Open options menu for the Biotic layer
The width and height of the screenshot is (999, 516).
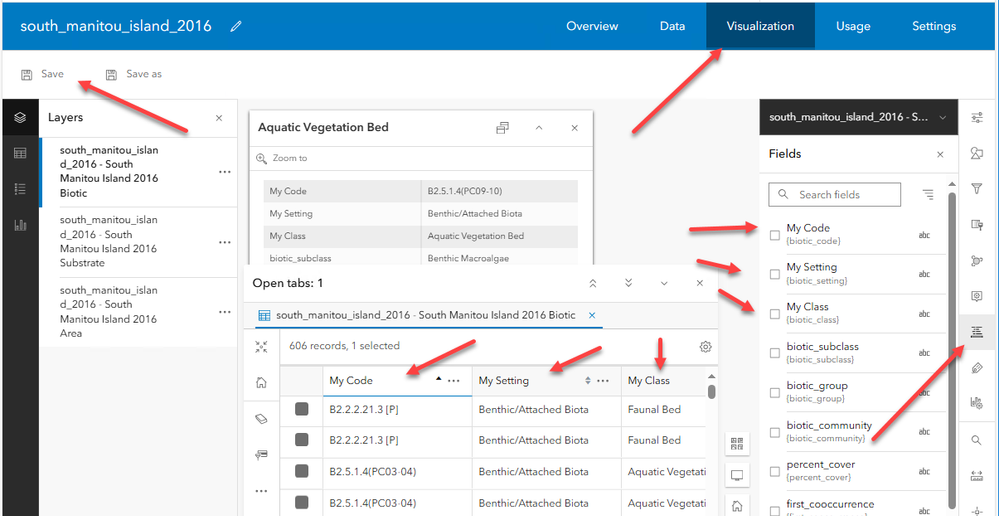point(225,172)
